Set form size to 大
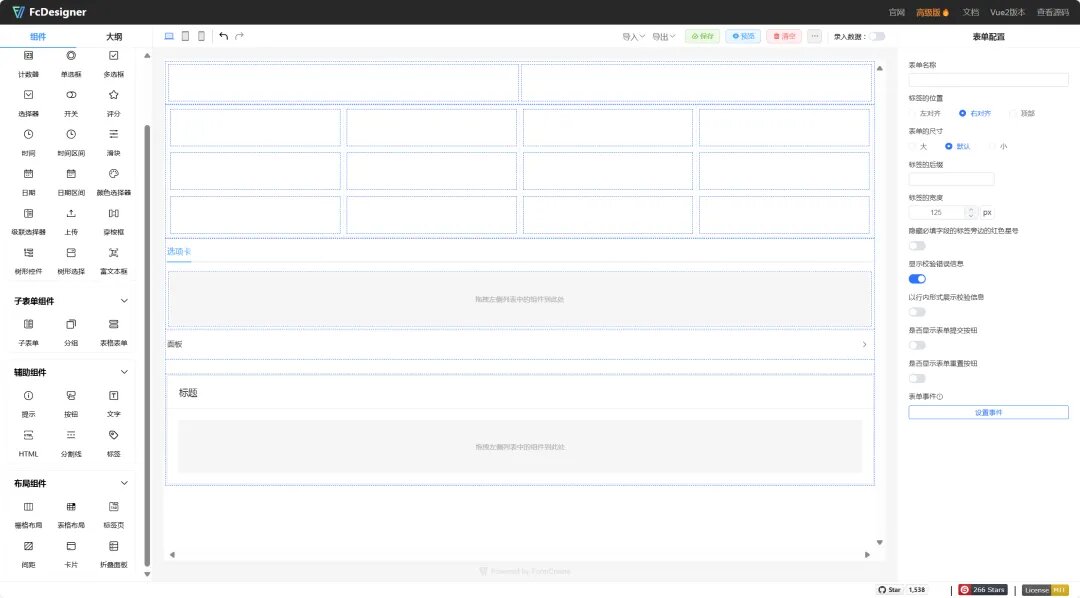1080x598 pixels. (918, 146)
